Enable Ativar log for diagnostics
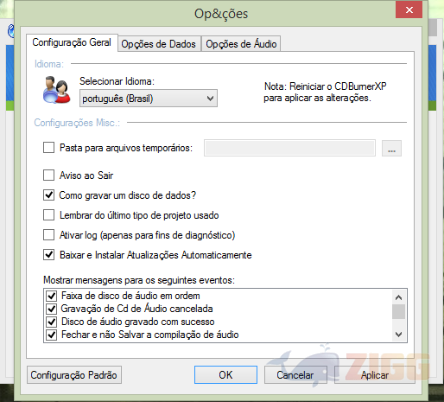Screen dimensions: 444x402 tap(49, 235)
